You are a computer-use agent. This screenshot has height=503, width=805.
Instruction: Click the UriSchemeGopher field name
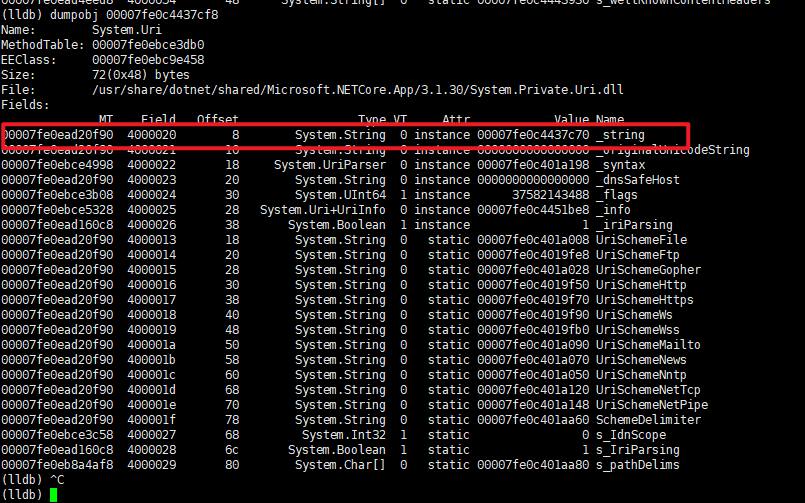648,270
